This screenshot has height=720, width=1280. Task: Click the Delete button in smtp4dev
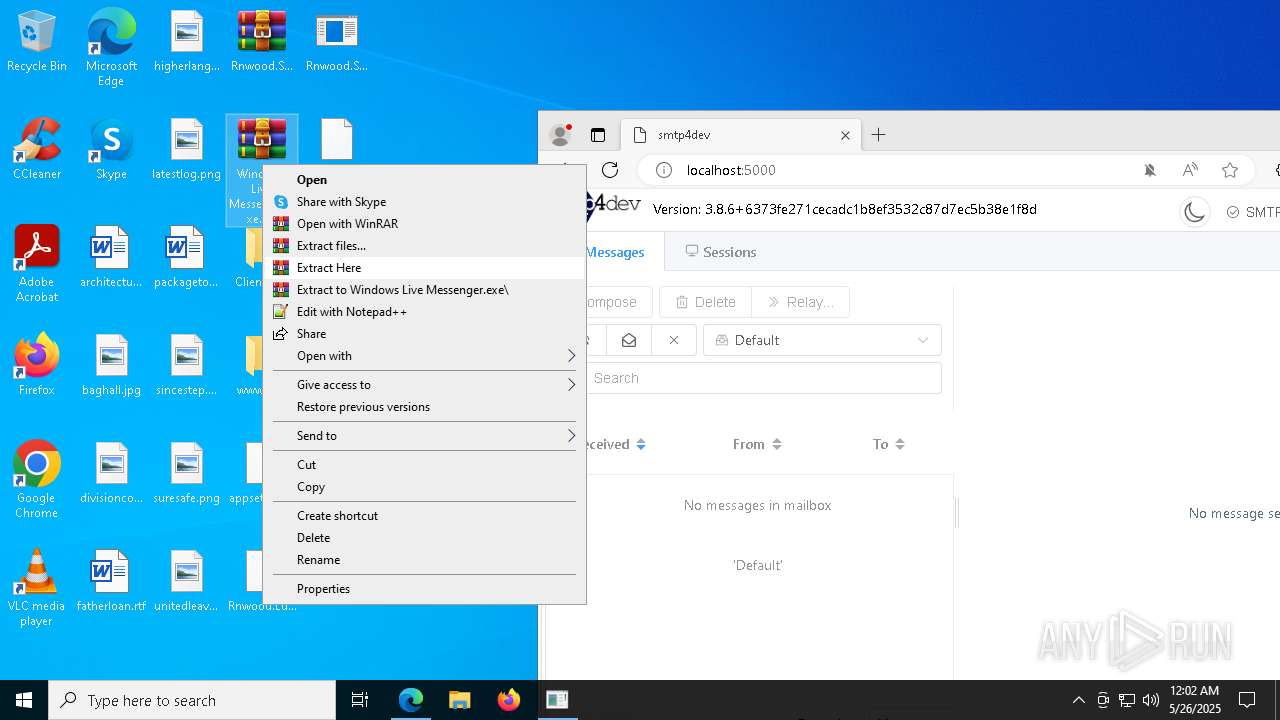[x=706, y=302]
